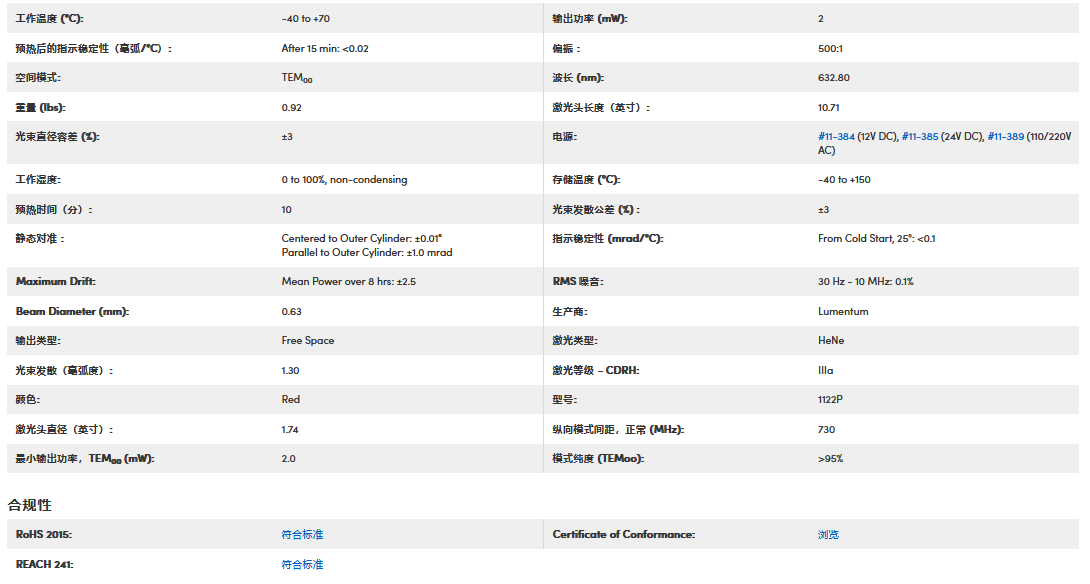Select 'Parallel to Outer Cylinder: ±1.0 mrad' text
The image size is (1090, 584).
367,252
